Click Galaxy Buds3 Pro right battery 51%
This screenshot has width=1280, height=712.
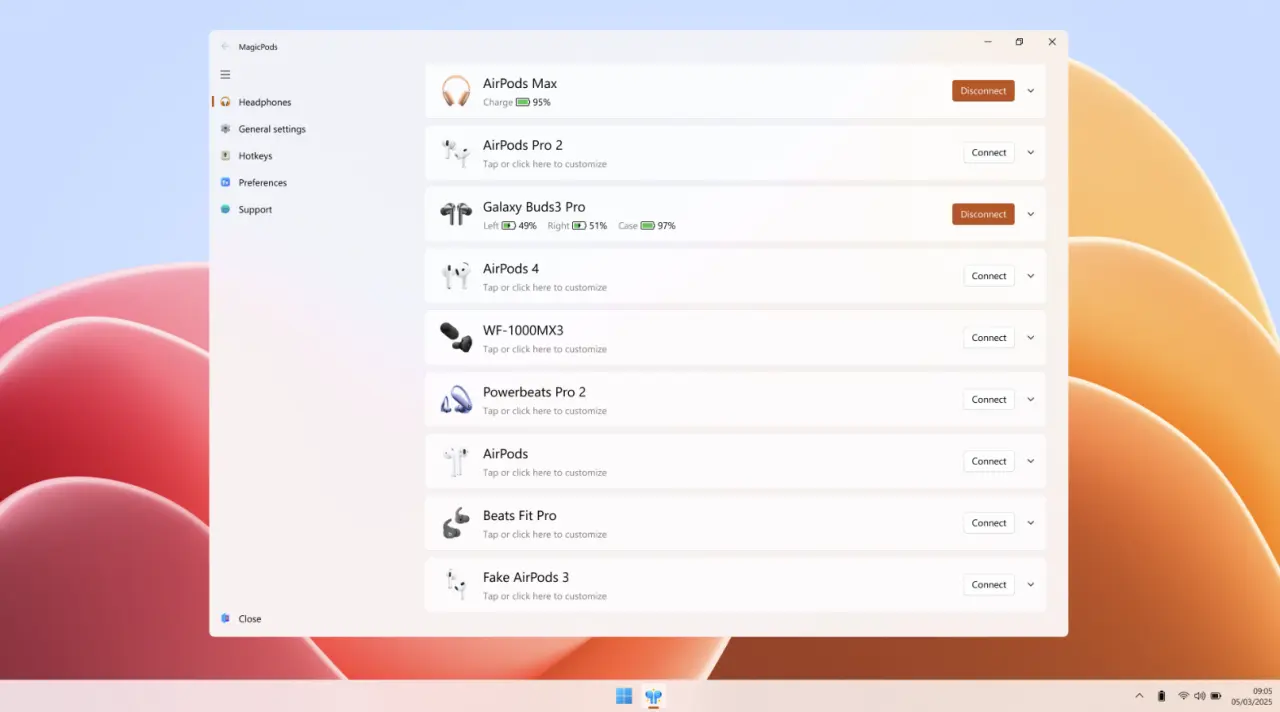578,226
